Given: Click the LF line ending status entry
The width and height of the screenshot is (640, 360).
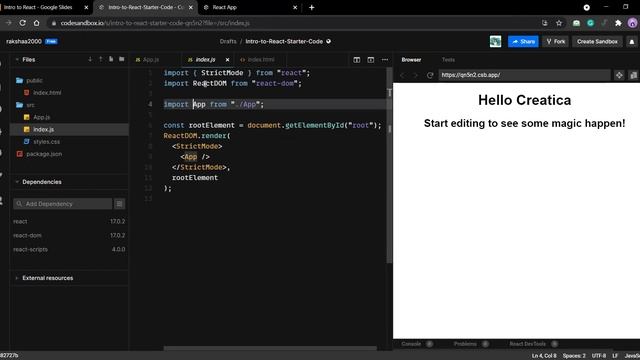Looking at the screenshot, I should point(615,356).
